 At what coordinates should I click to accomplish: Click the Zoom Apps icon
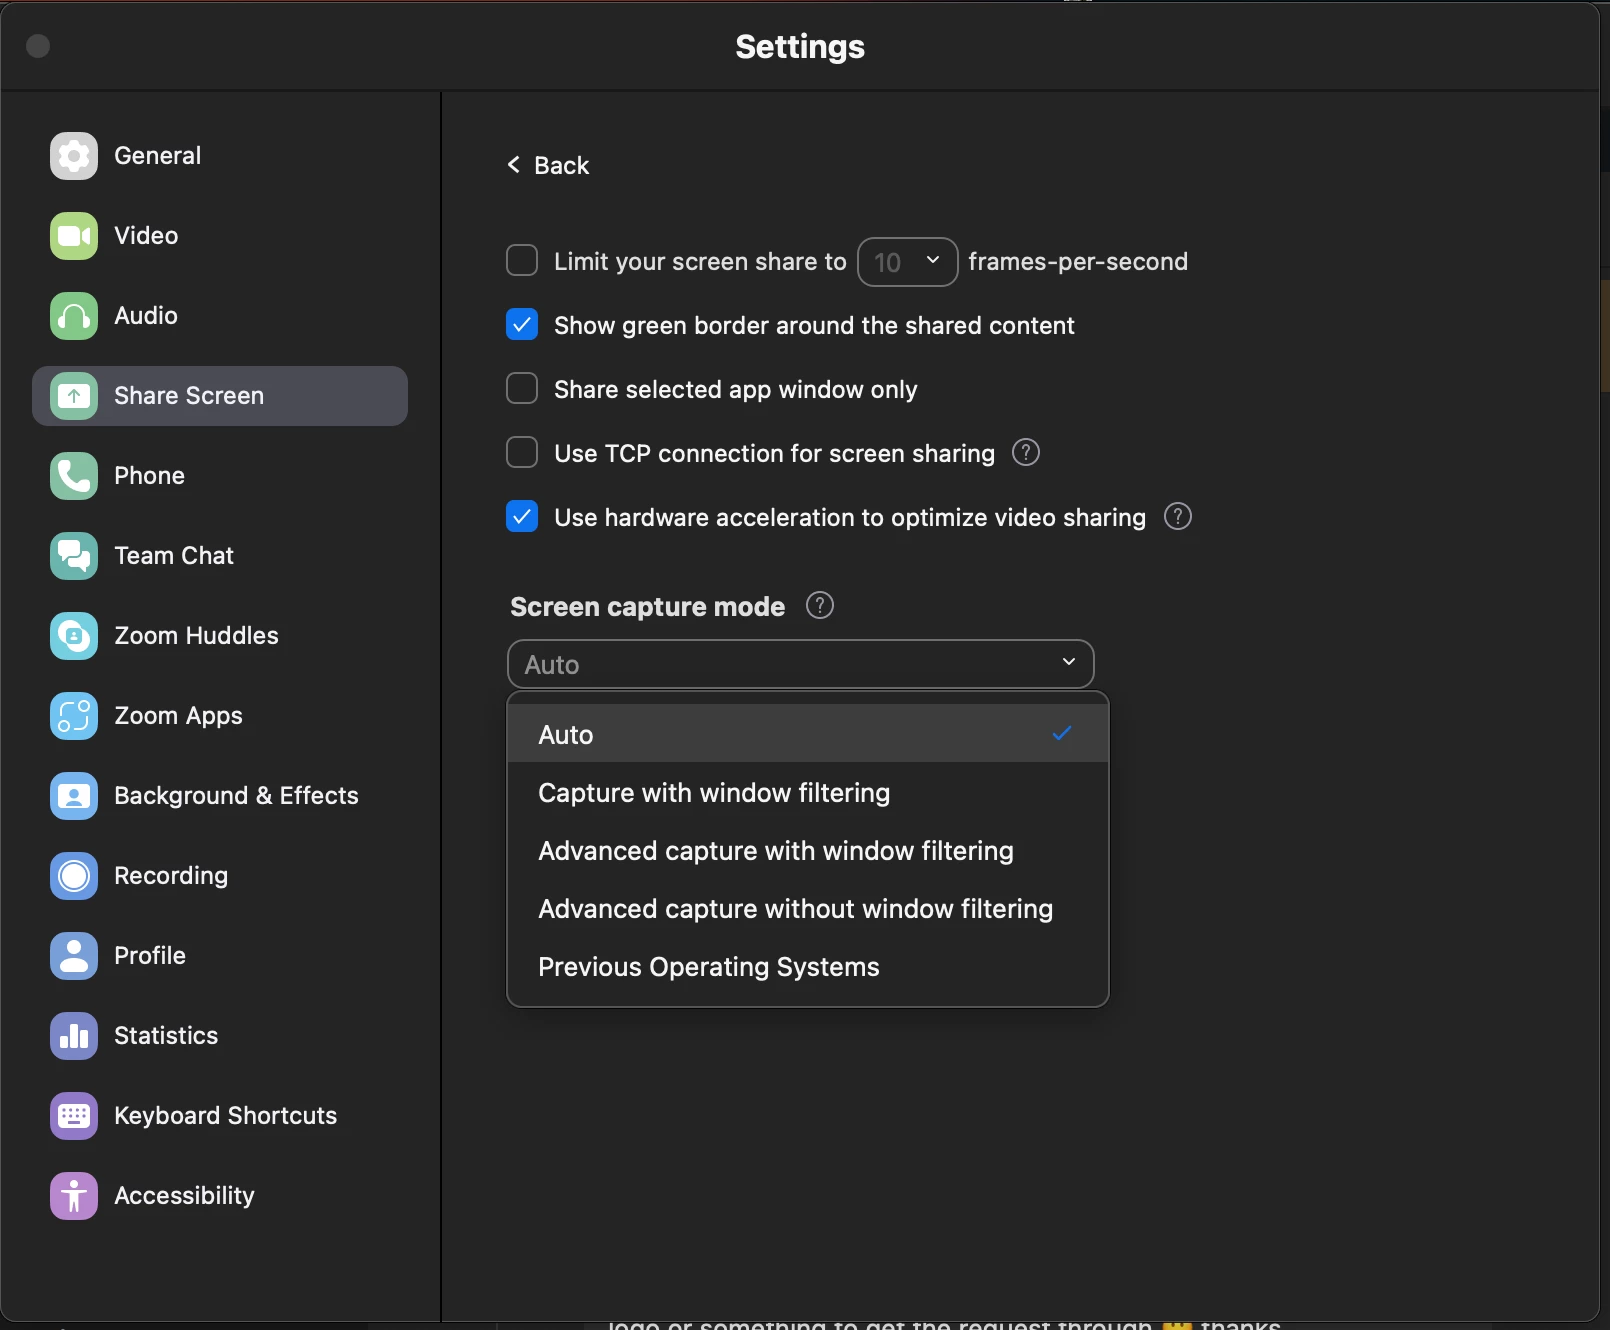tap(74, 716)
